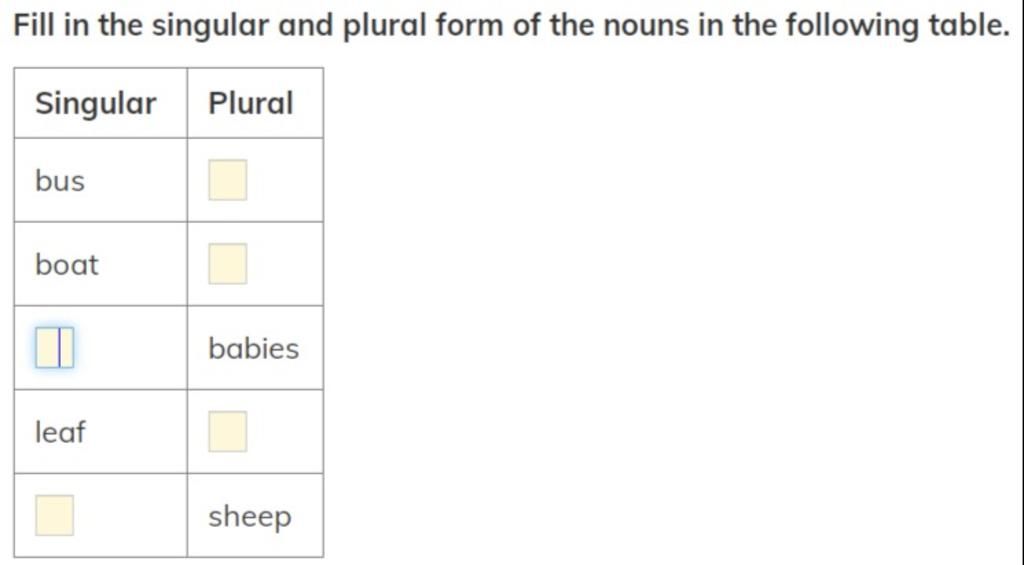Image resolution: width=1024 pixels, height=565 pixels.
Task: Click the word sheep in the Plural column
Action: 249,517
